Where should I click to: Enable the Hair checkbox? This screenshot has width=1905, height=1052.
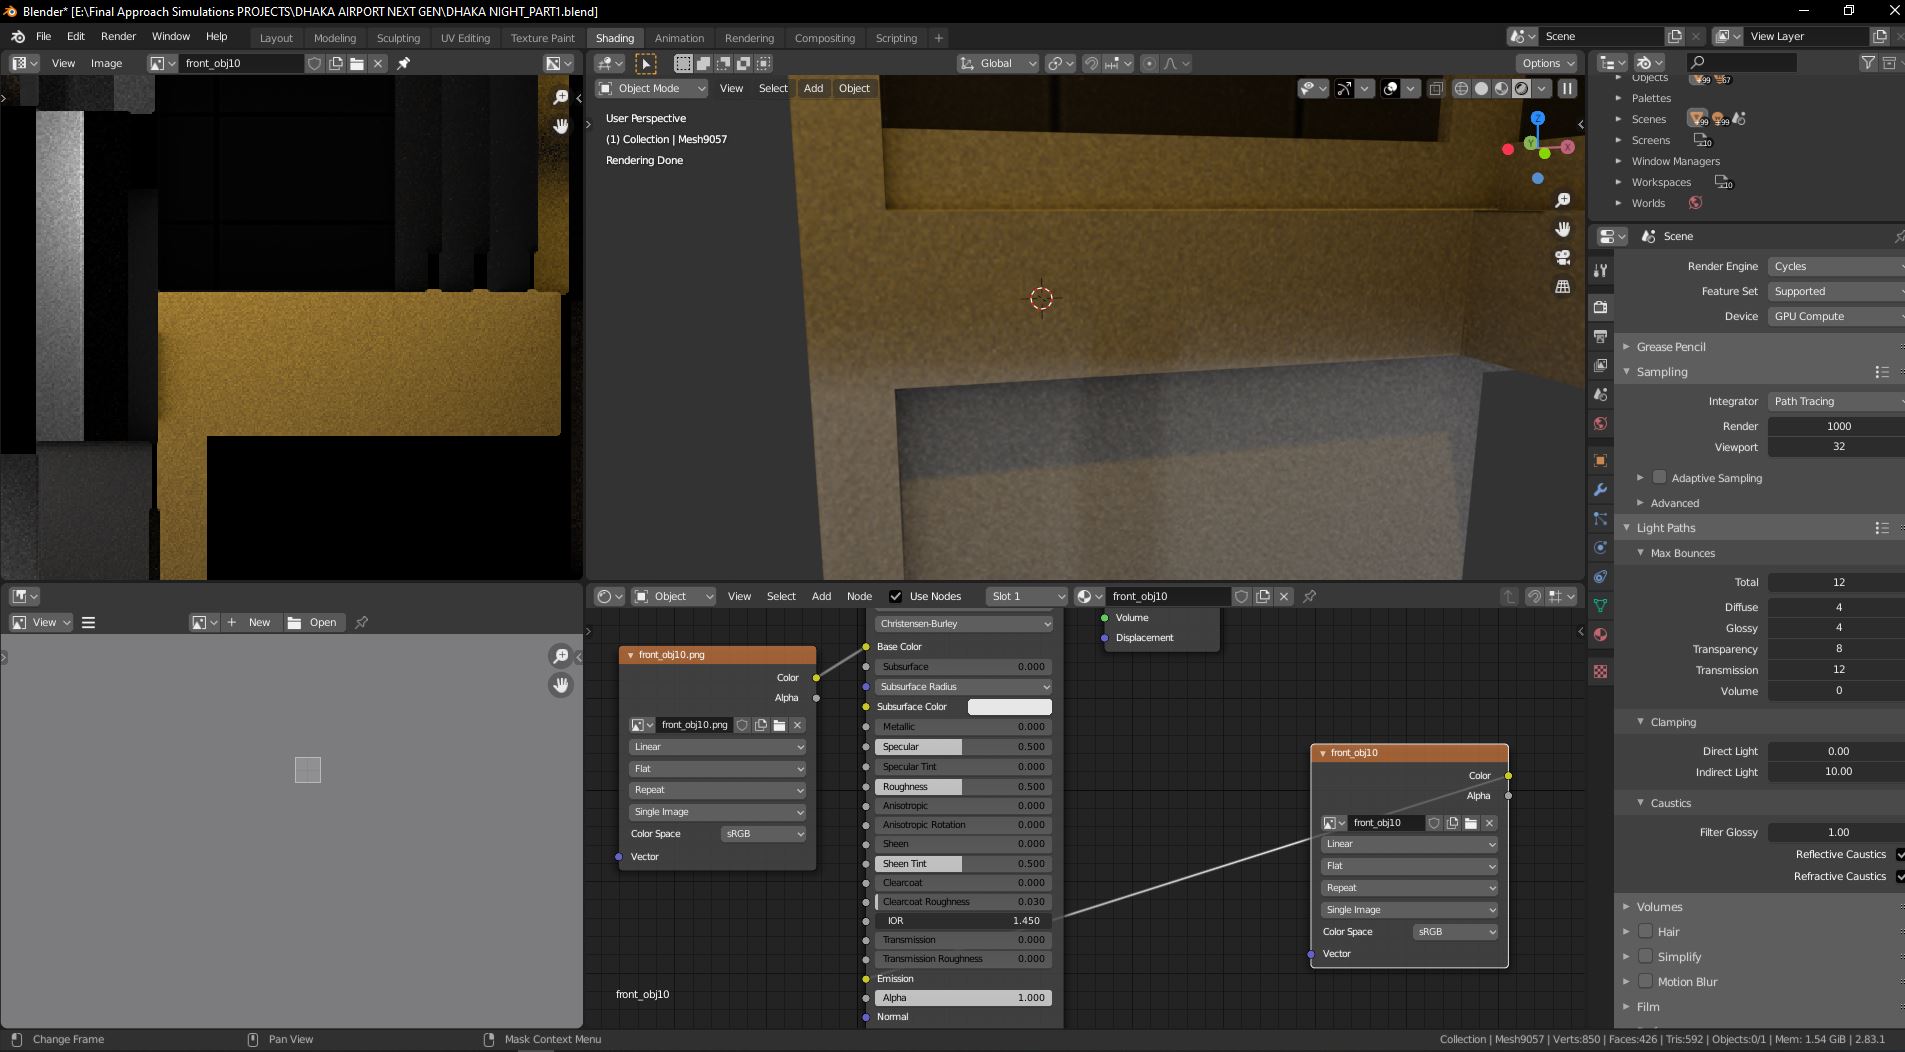pos(1645,931)
